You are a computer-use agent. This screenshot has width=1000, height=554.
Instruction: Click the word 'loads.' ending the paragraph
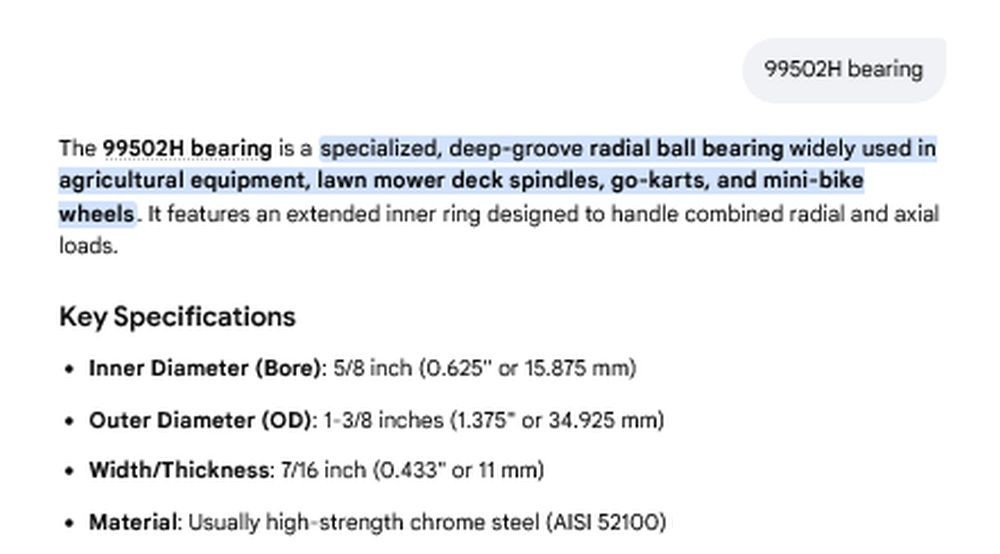click(89, 245)
